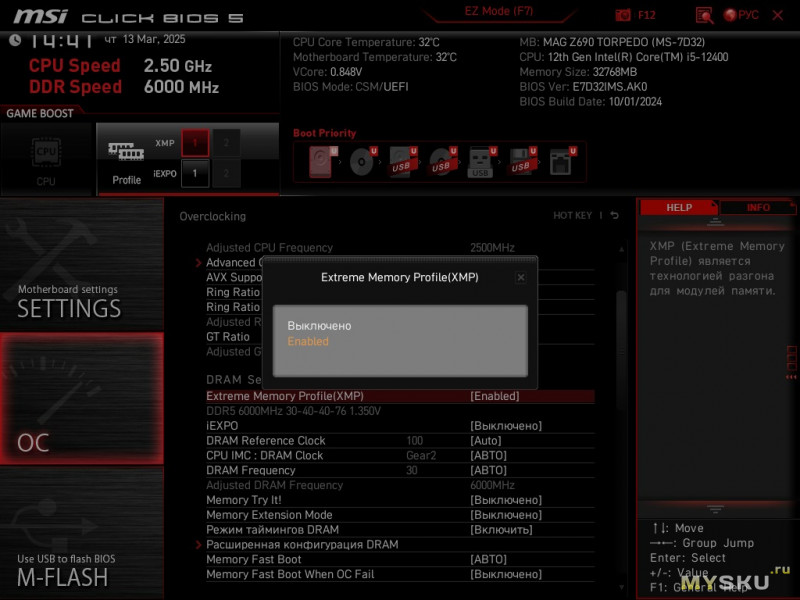
Task: Select the USB key boot device
Action: point(482,162)
